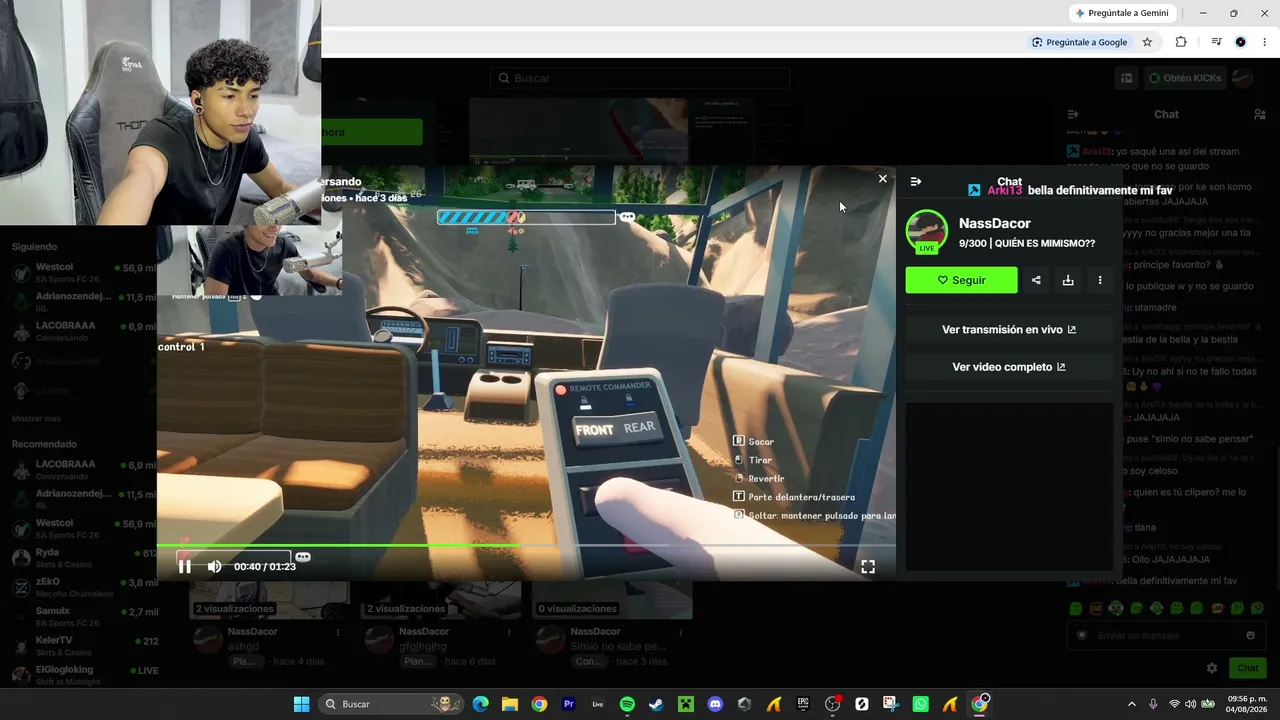Open Adrianozendej IRL channel under Siguiendo
The width and height of the screenshot is (1280, 720).
click(x=84, y=302)
